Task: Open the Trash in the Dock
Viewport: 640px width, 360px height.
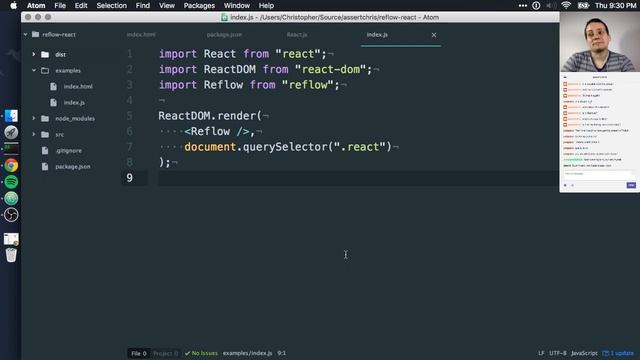Action: coord(11,255)
